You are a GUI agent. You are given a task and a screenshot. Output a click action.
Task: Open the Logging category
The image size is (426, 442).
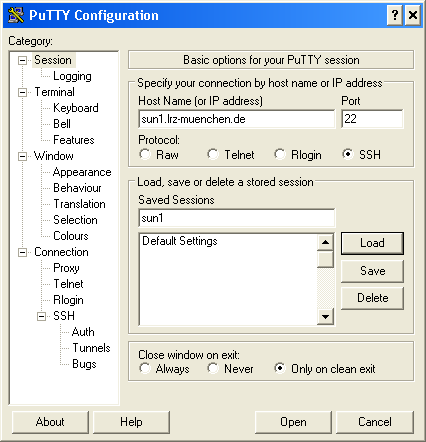[72, 76]
